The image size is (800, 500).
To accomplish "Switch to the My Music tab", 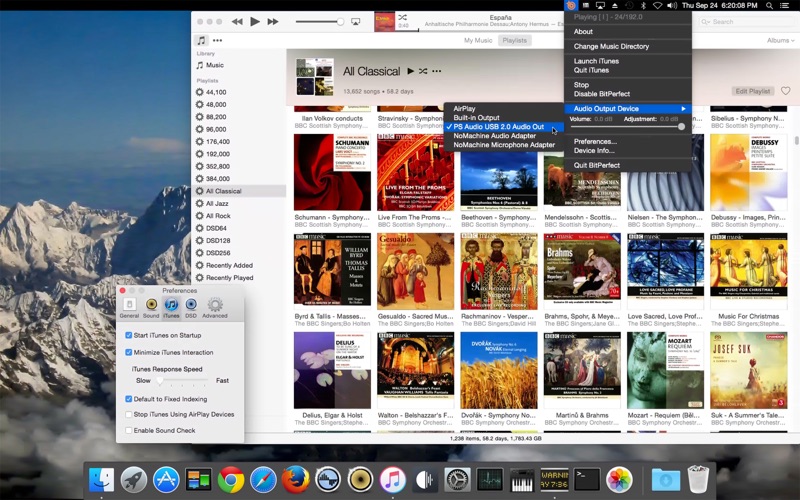I will coord(477,41).
